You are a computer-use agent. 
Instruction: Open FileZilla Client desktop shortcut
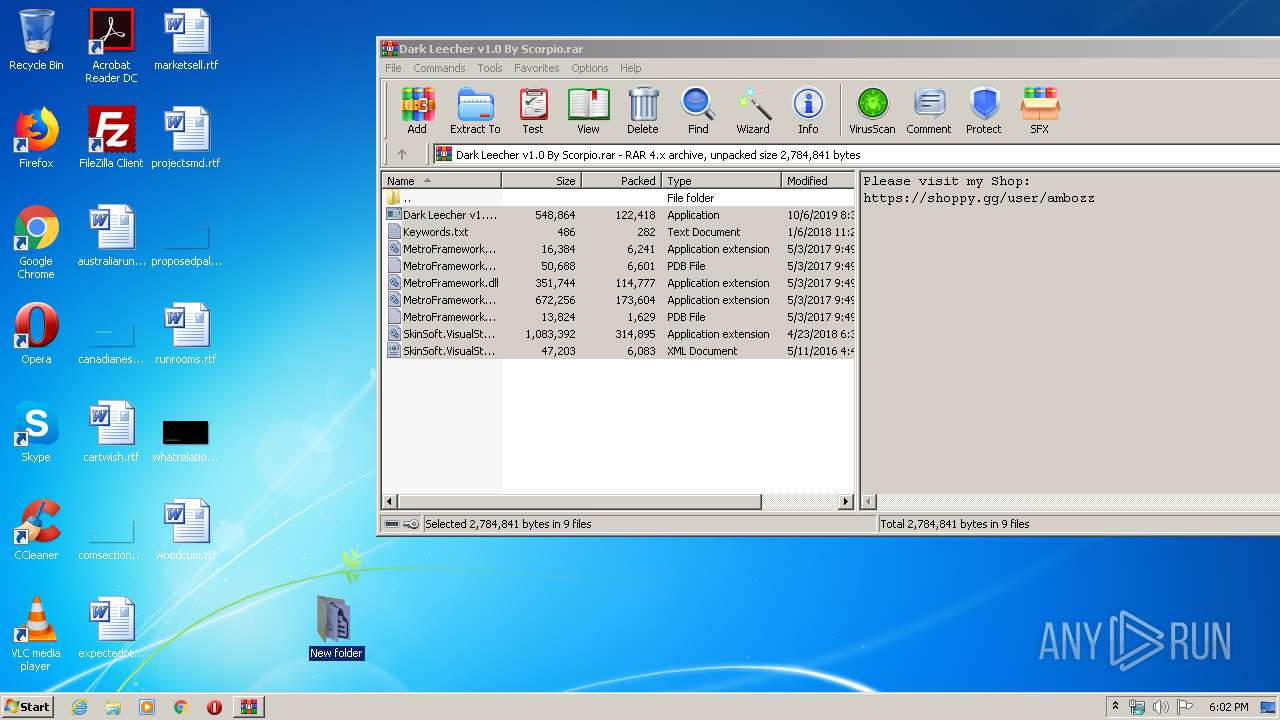coord(111,138)
